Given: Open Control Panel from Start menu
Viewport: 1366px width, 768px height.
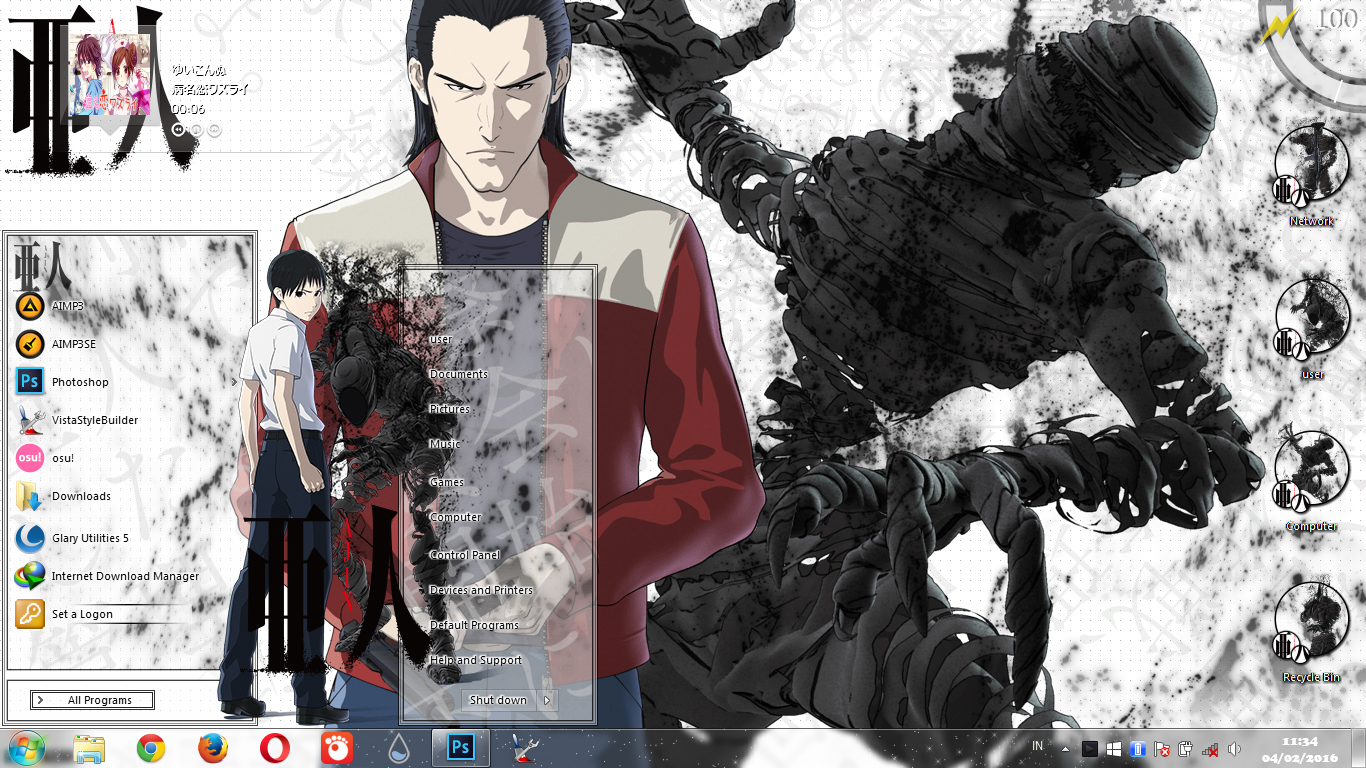Looking at the screenshot, I should 464,555.
